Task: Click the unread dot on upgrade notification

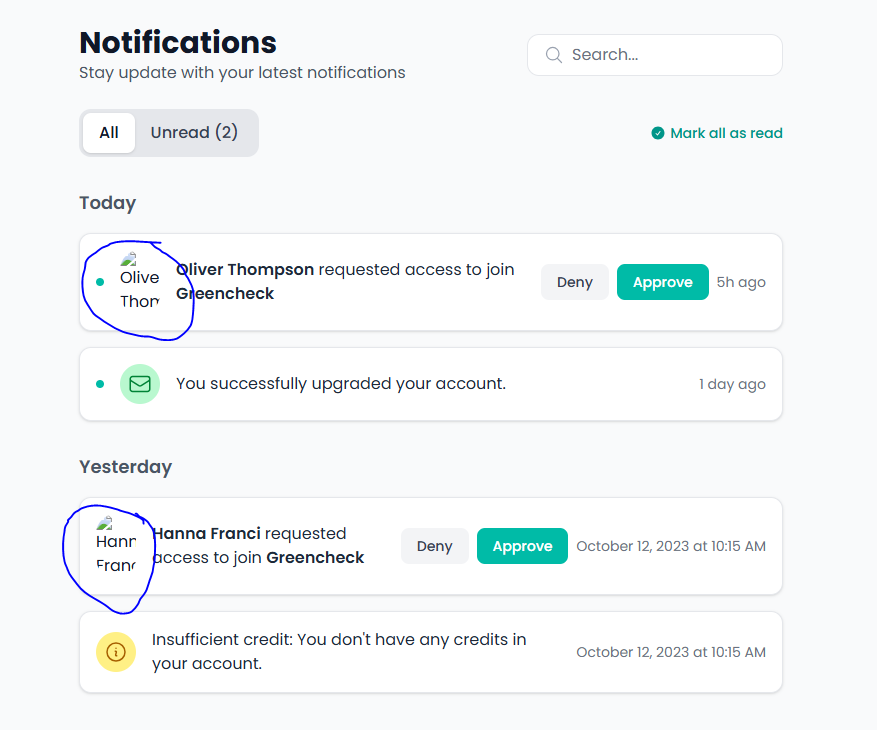Action: click(100, 384)
